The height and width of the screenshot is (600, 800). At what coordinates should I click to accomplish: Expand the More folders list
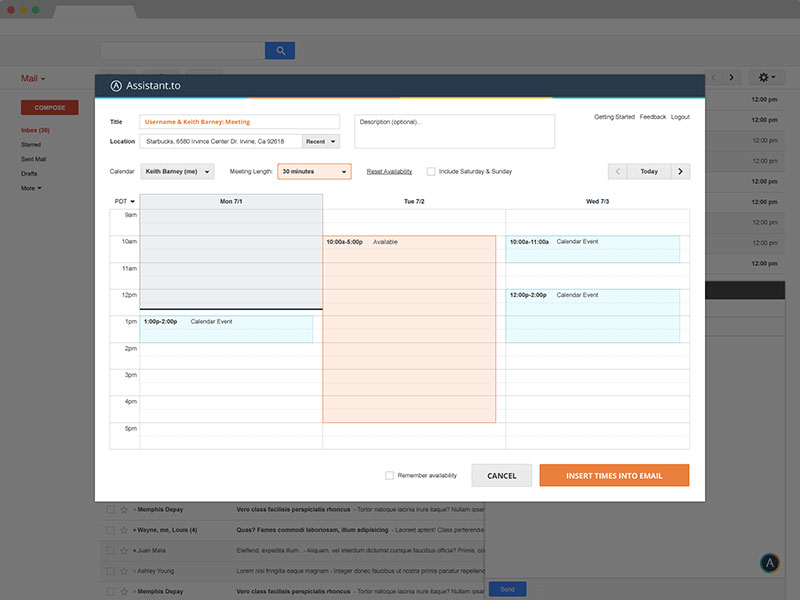pos(31,188)
